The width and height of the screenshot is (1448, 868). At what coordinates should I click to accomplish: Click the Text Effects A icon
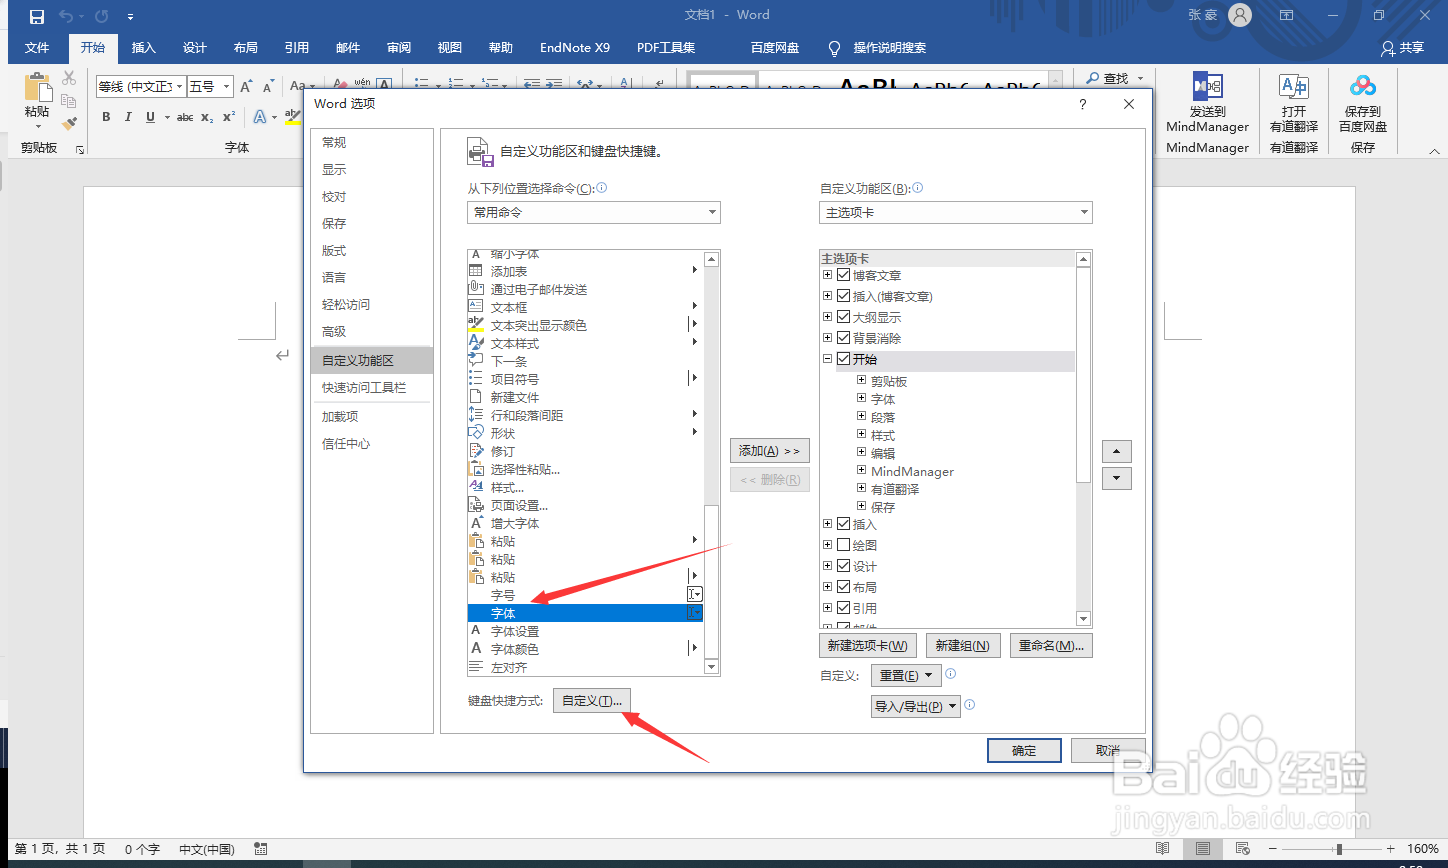(260, 117)
